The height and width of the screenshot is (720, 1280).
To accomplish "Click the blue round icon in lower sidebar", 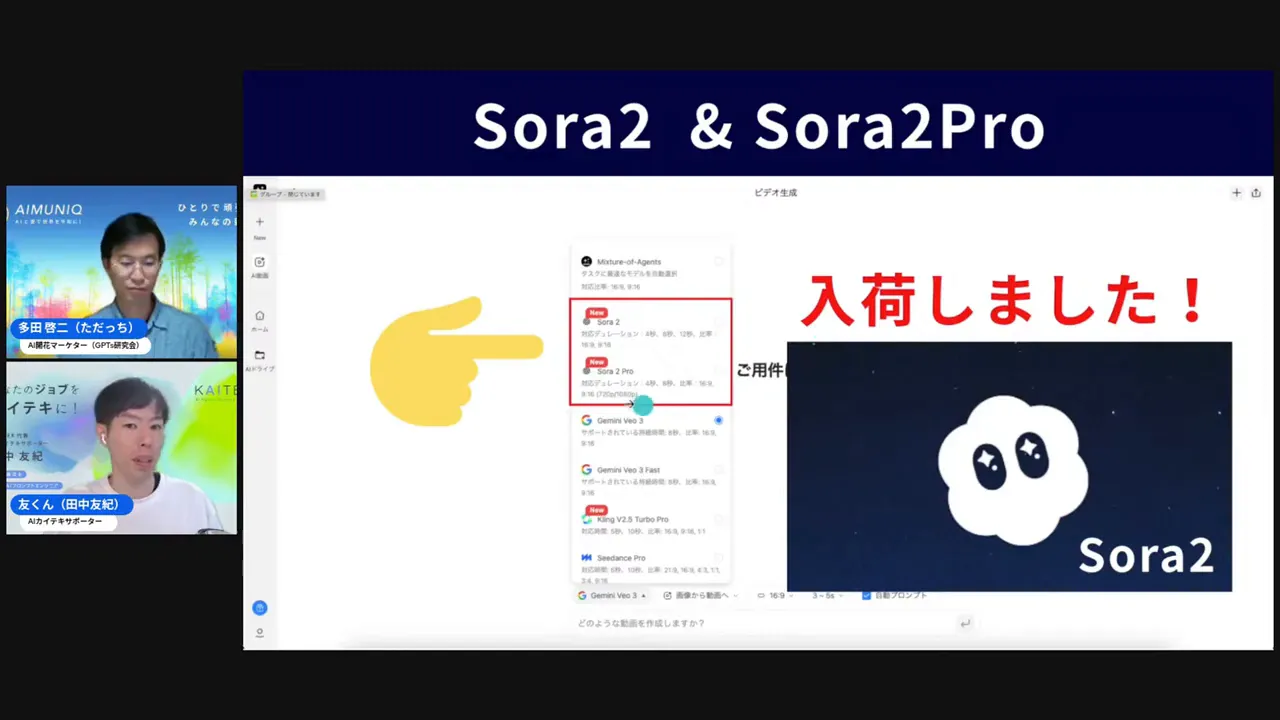I will (x=260, y=608).
